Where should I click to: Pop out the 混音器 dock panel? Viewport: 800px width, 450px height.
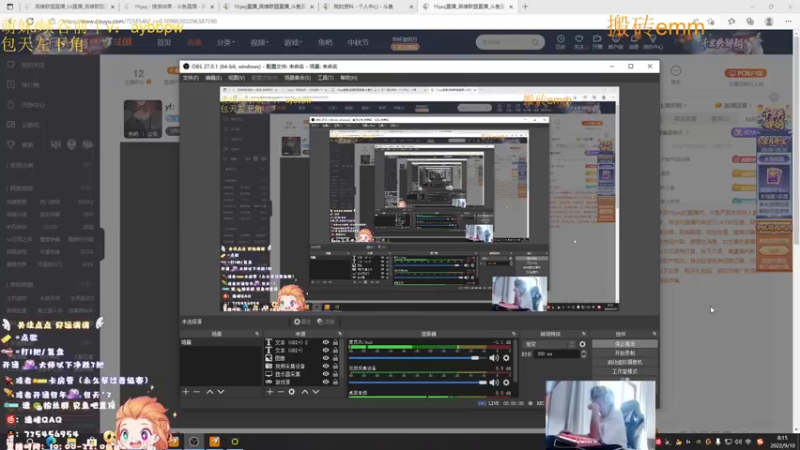[514, 334]
